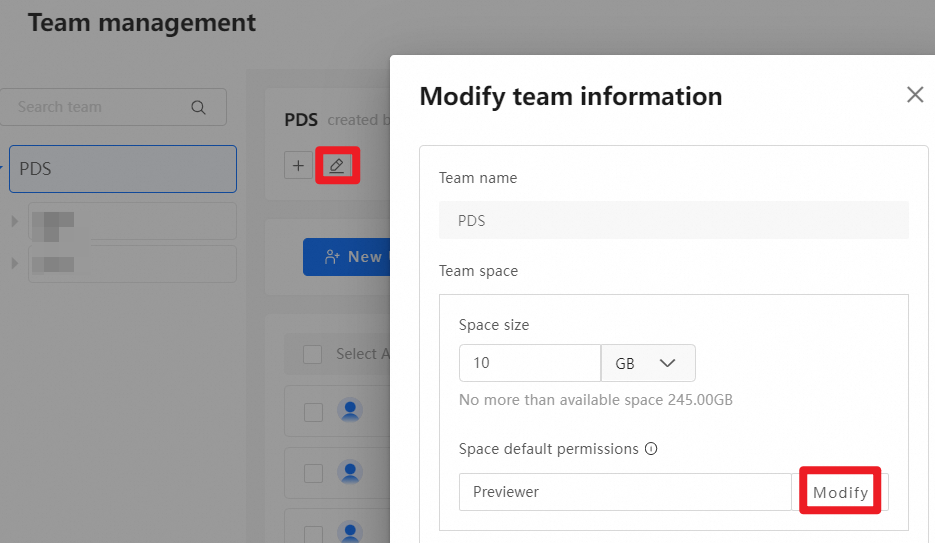Image resolution: width=935 pixels, height=543 pixels.
Task: Open the GB unit dropdown
Action: 648,363
